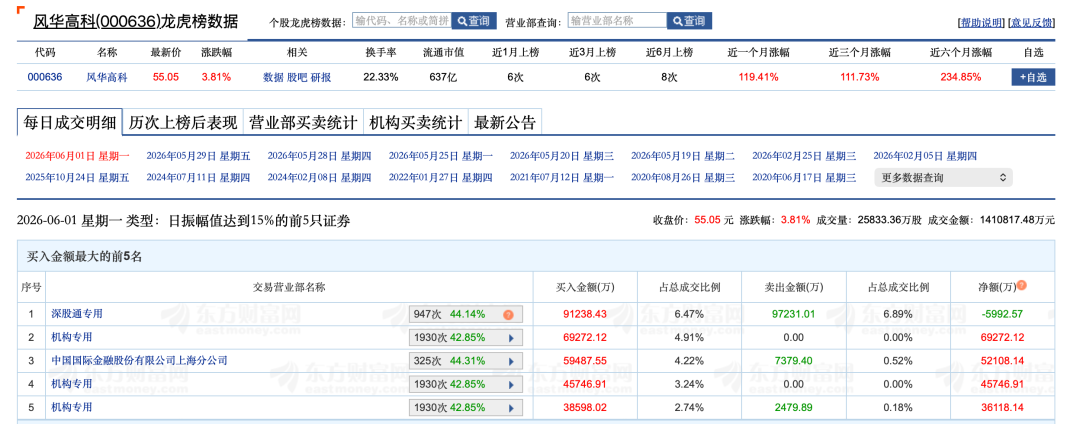This screenshot has height=424, width=1080.
Task: Click sell amount 2479.89 cell
Action: coord(793,407)
